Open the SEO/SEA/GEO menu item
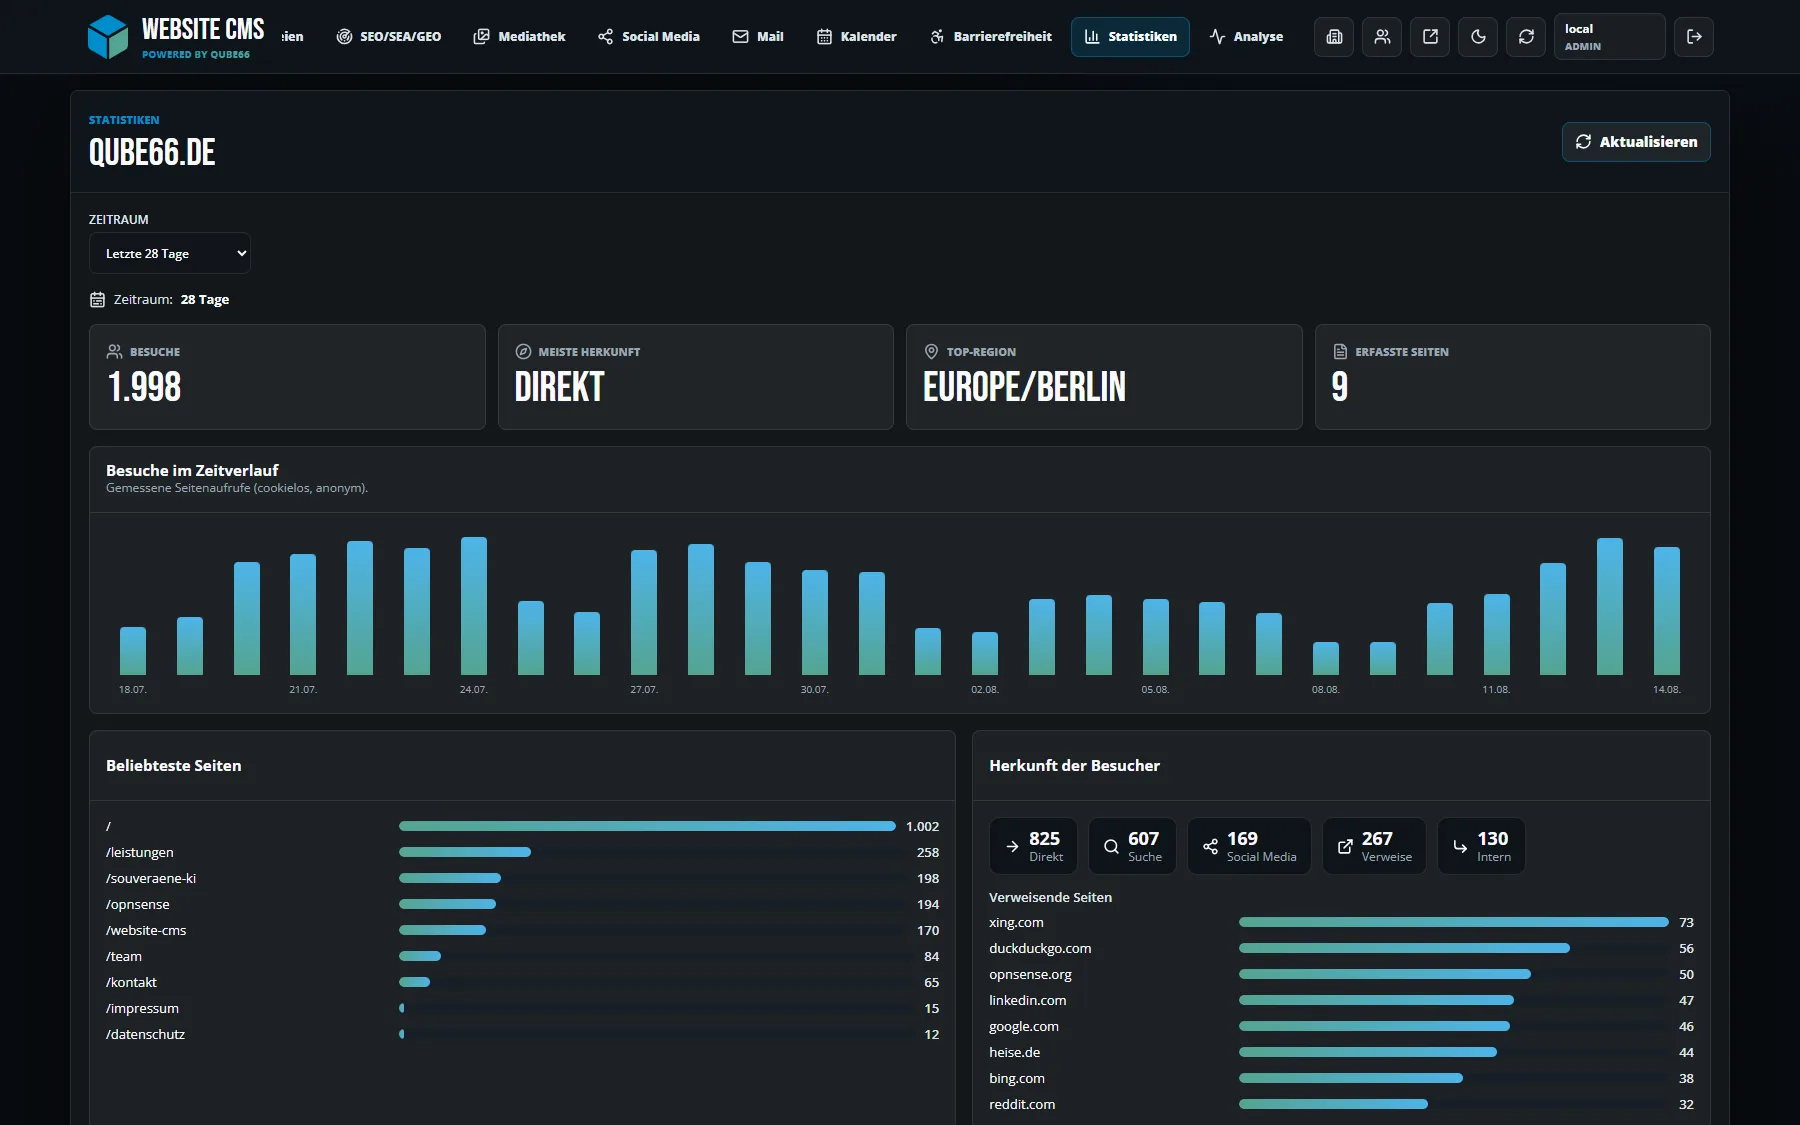 coord(389,37)
